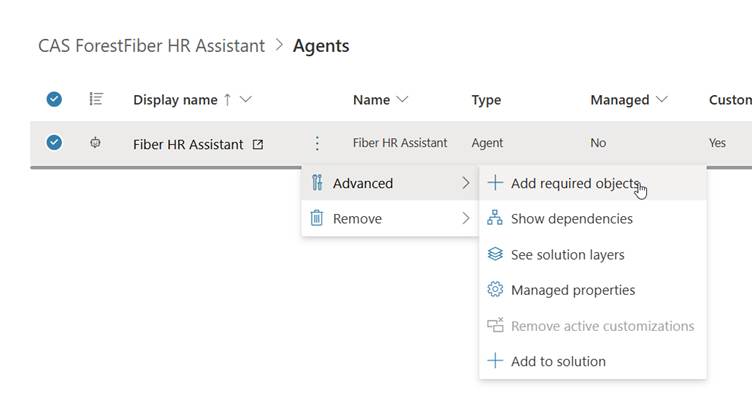Go to CAS ForestFiber HR Assistant breadcrumb
Screen dimensions: 752x413
click(151, 46)
